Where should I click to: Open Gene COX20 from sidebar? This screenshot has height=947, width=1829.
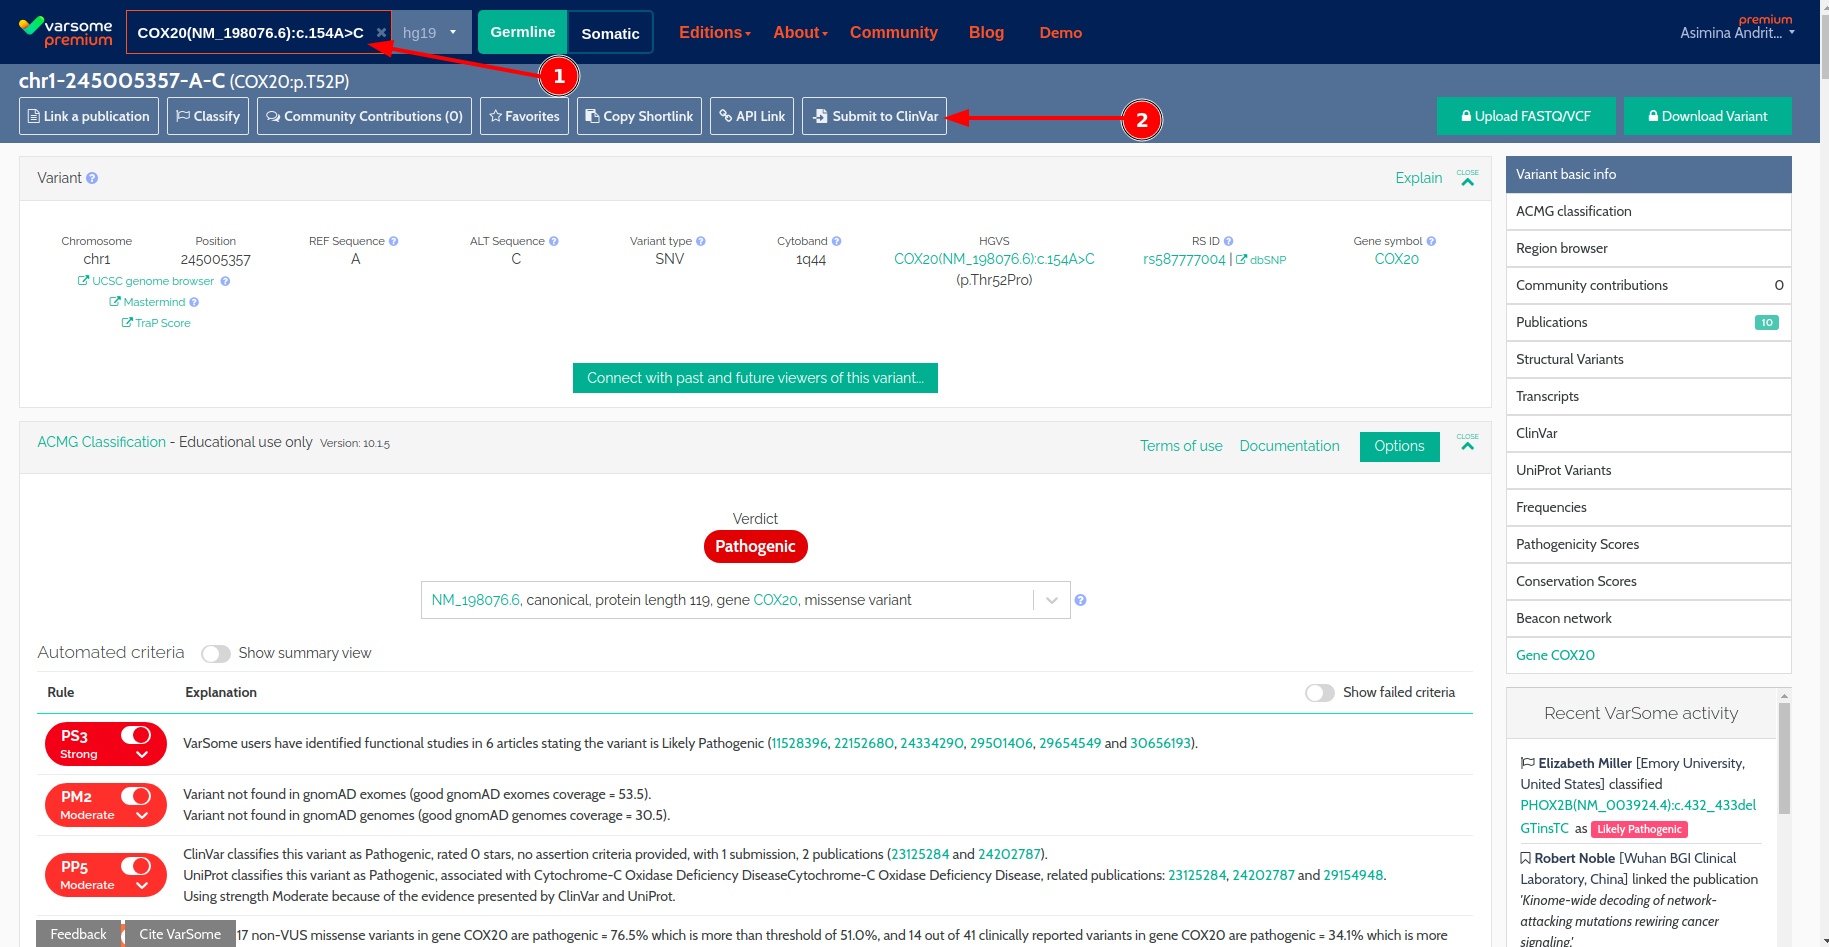[1648, 655]
